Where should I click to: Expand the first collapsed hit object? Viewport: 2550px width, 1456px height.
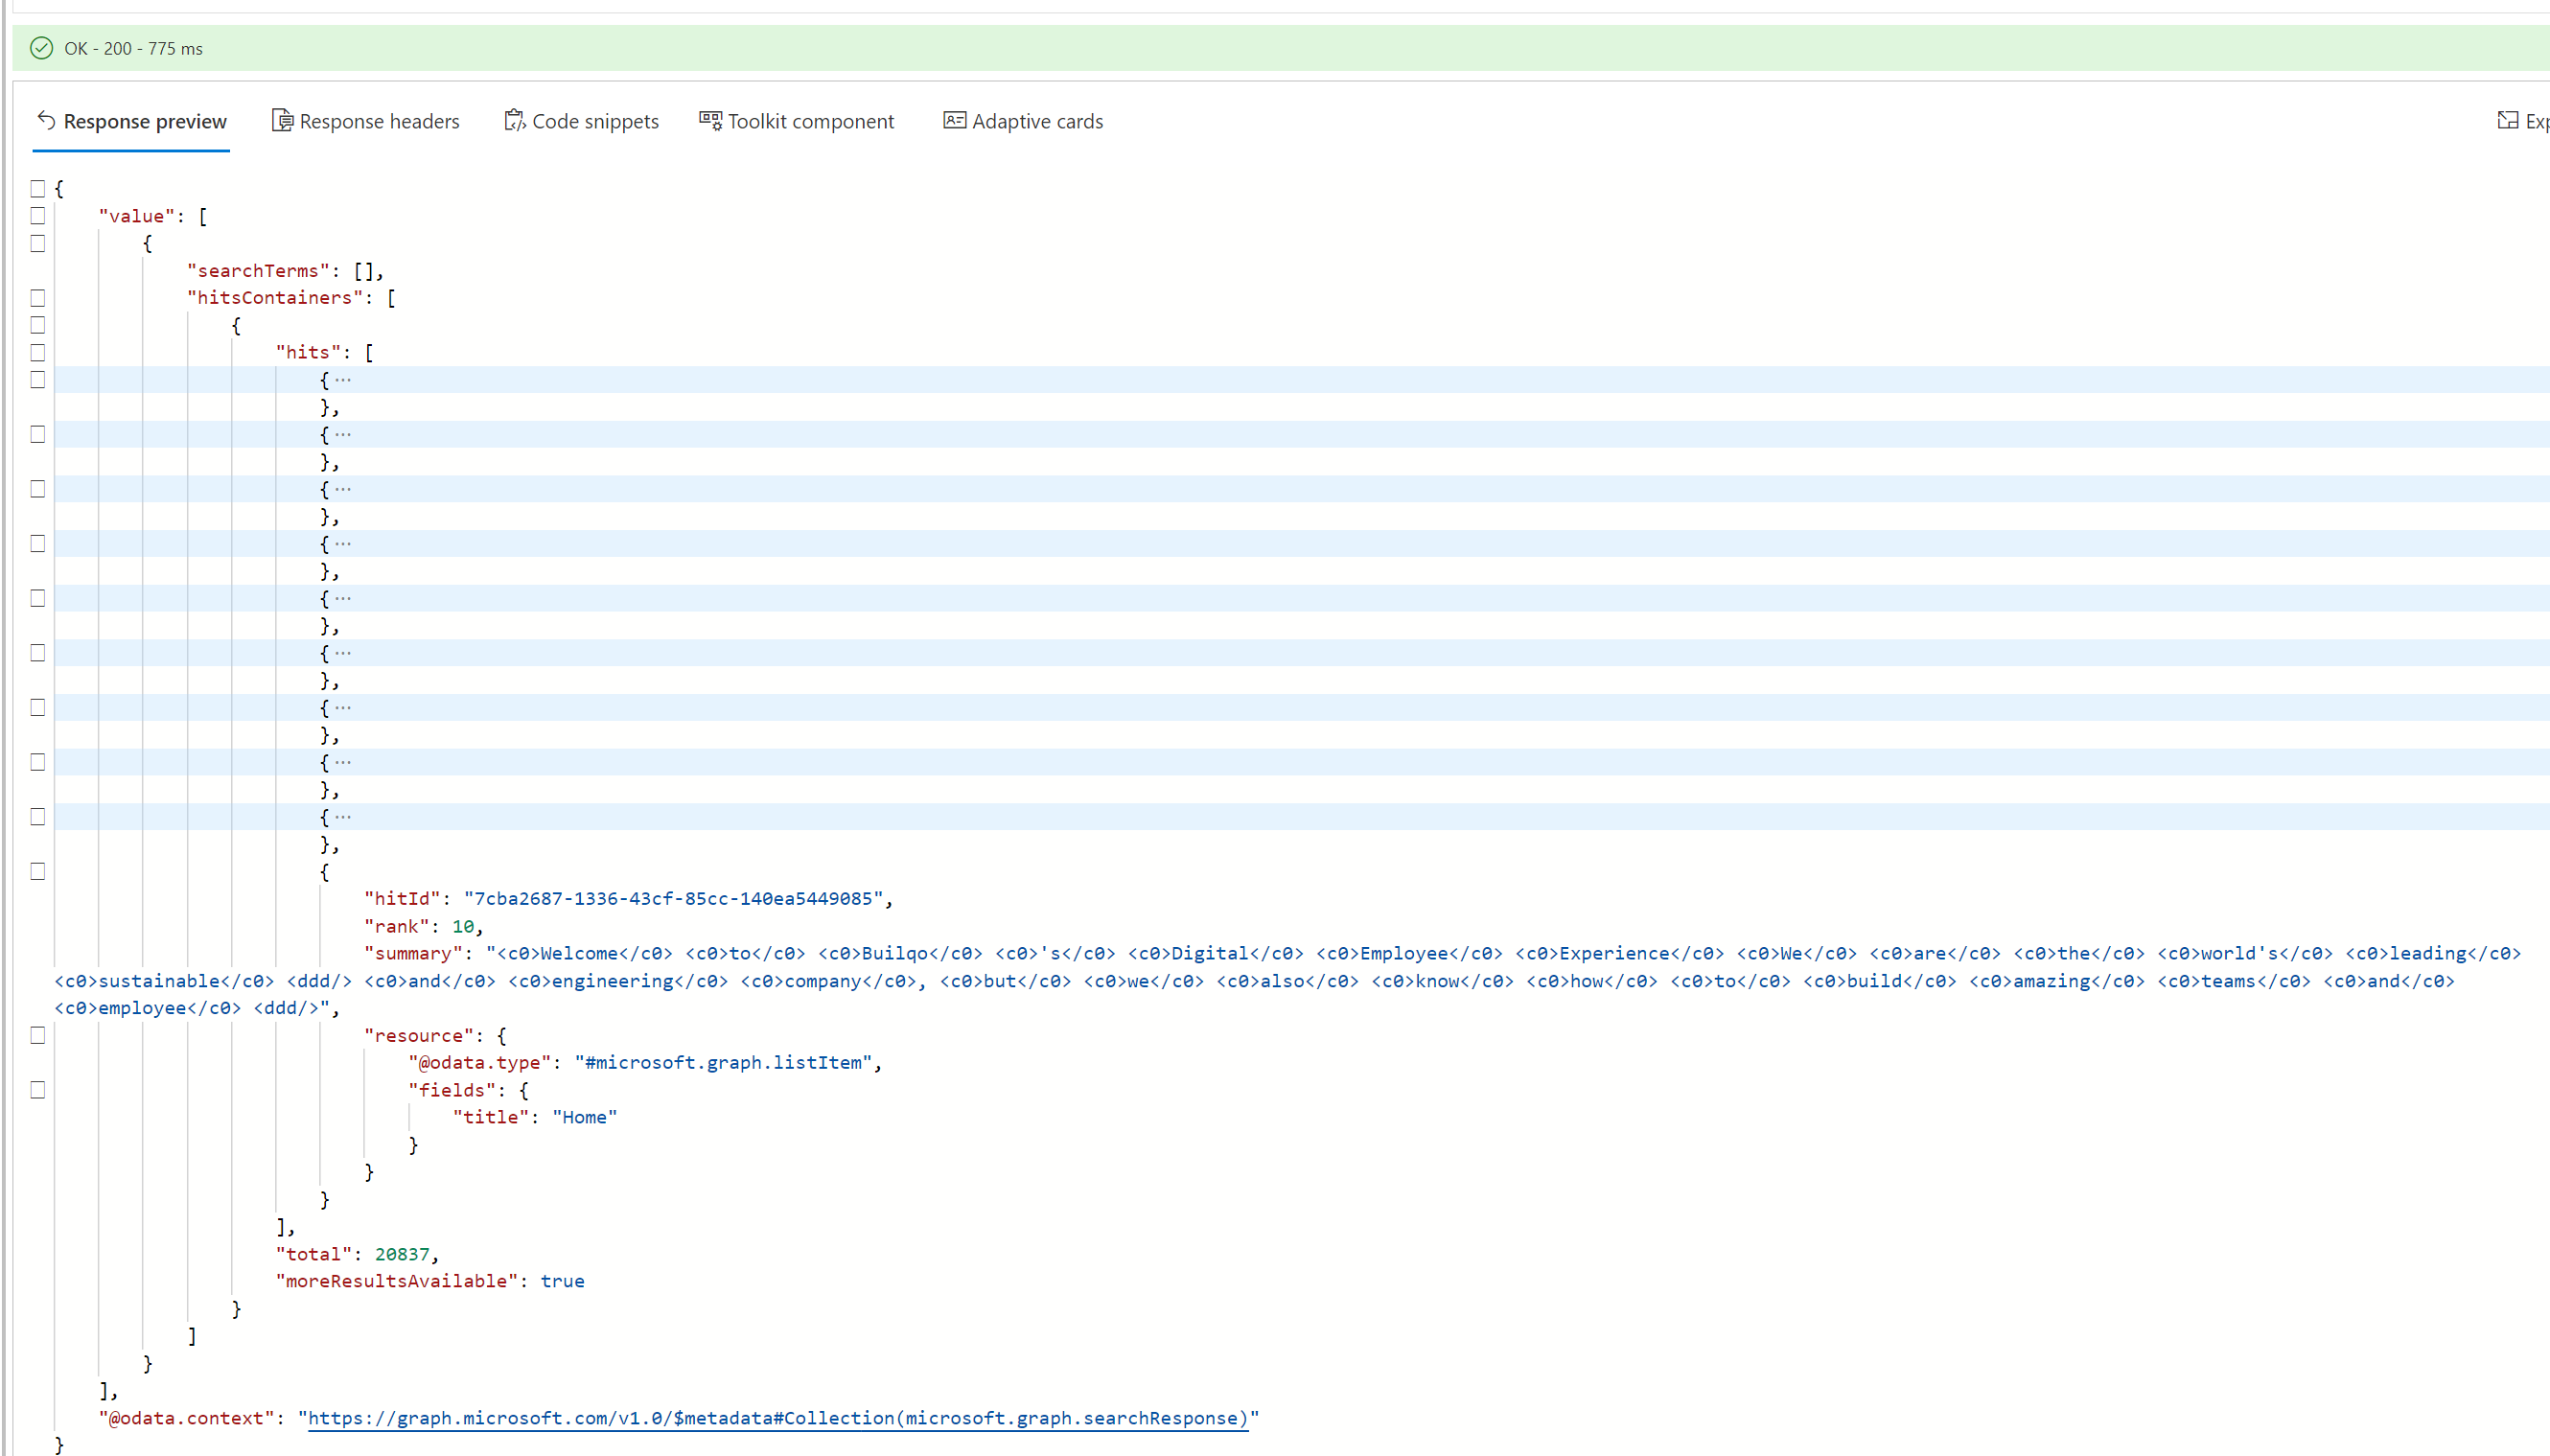(x=342, y=379)
